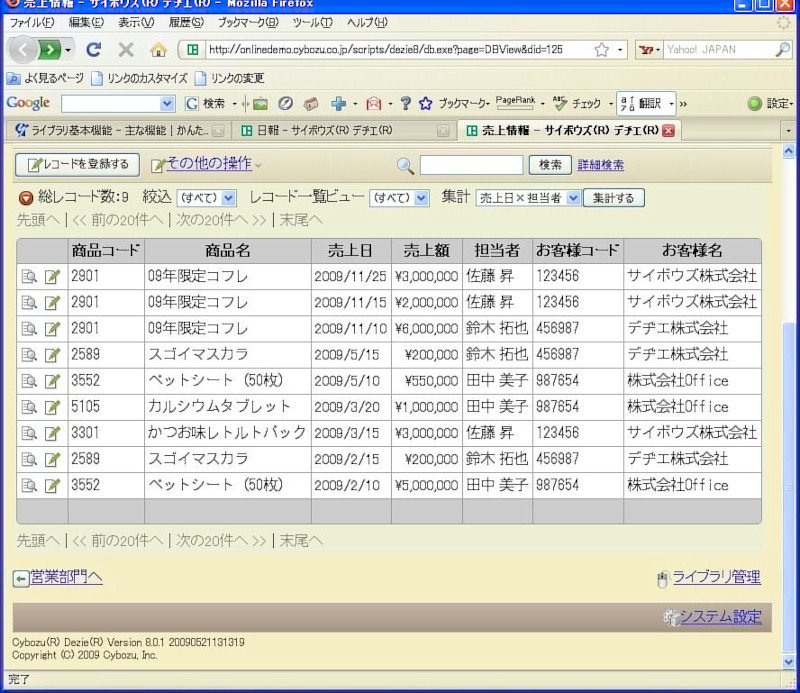Click the Firefox back arrow button
This screenshot has height=693, width=800.
tap(23, 50)
